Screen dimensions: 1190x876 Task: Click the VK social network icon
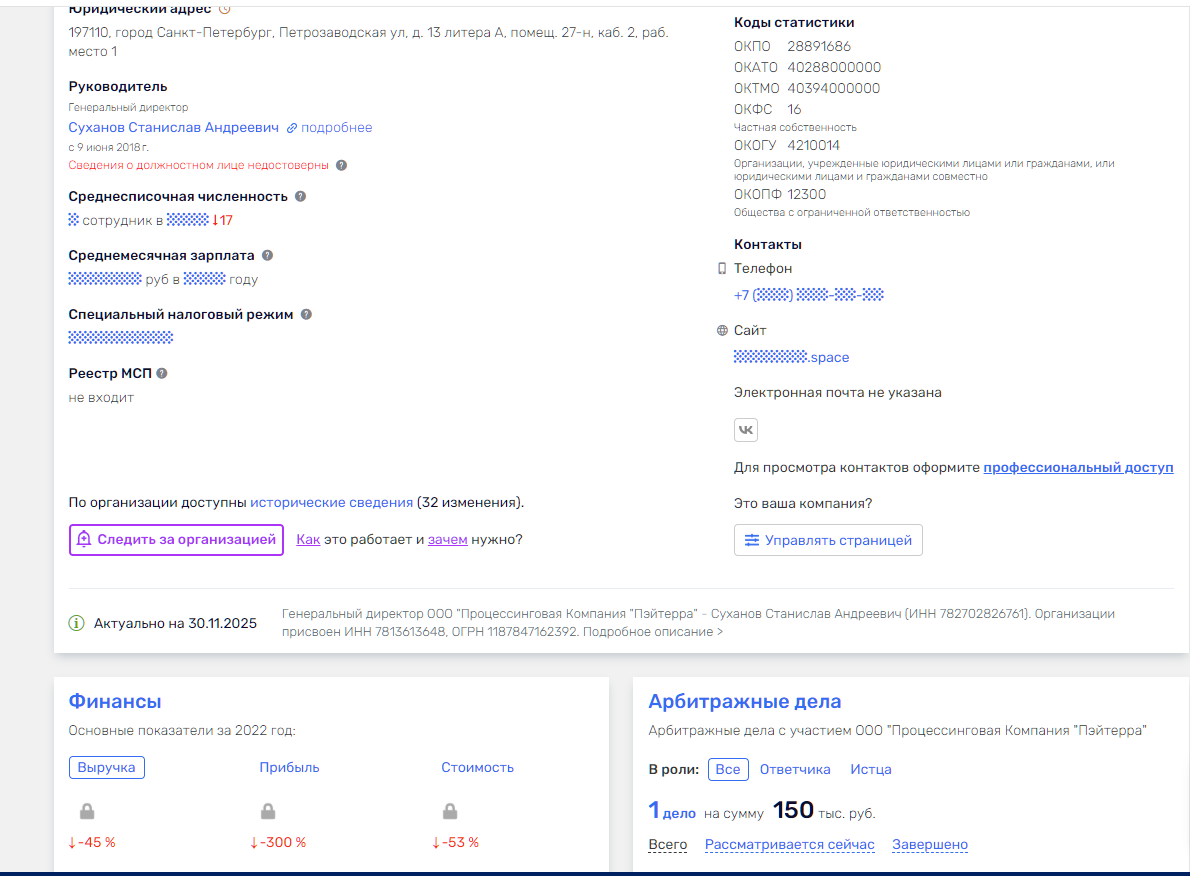(746, 430)
